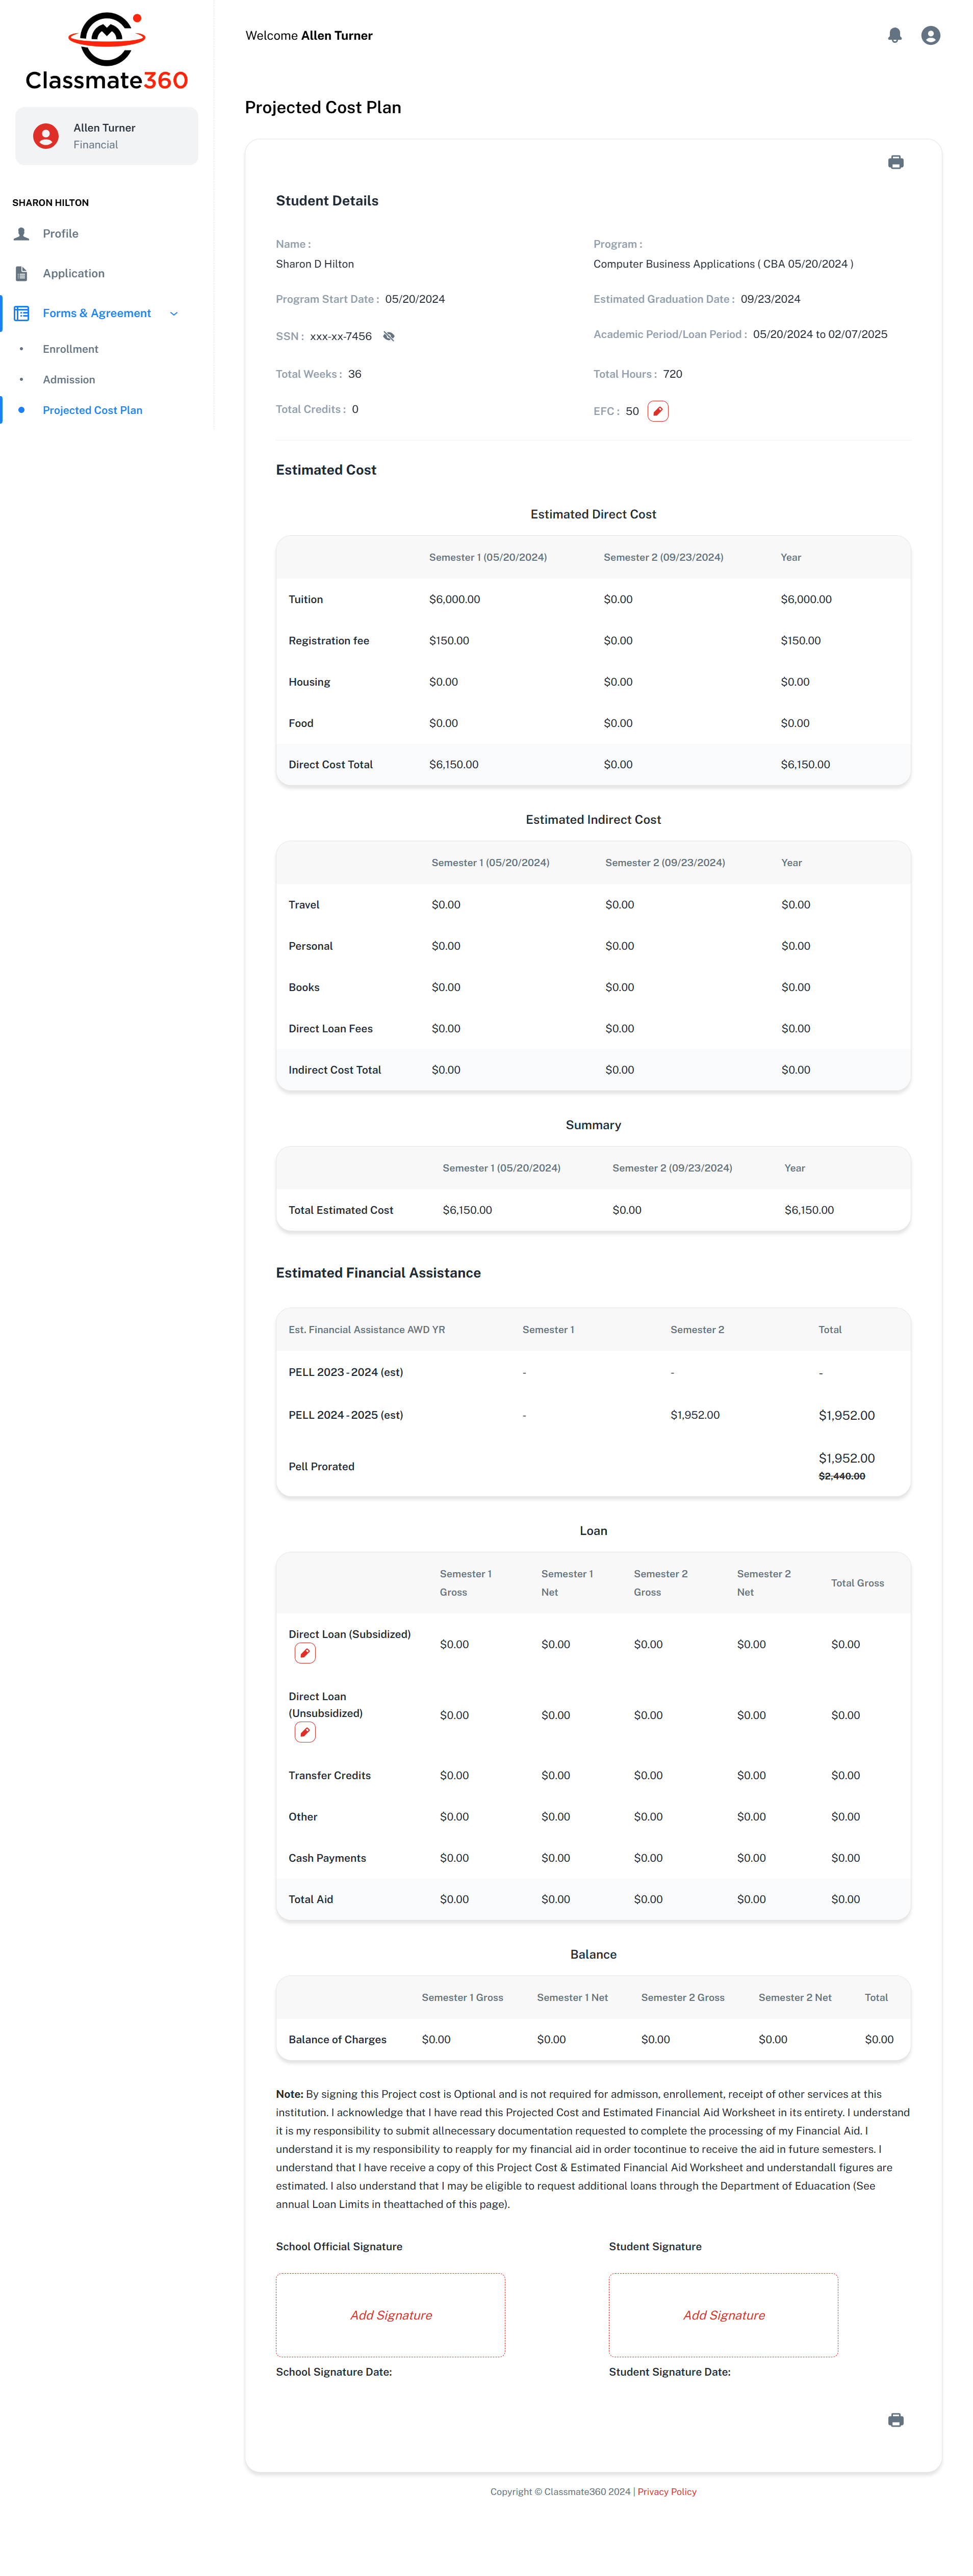This screenshot has width=973, height=2576.
Task: Add the Student signature
Action: pyautogui.click(x=723, y=2314)
